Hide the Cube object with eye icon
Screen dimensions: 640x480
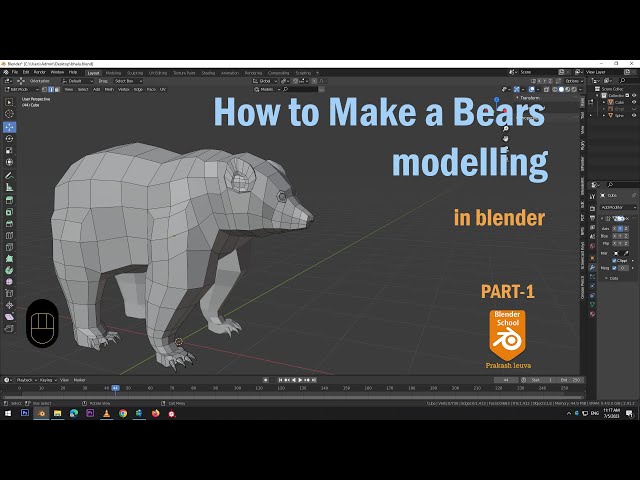(634, 102)
